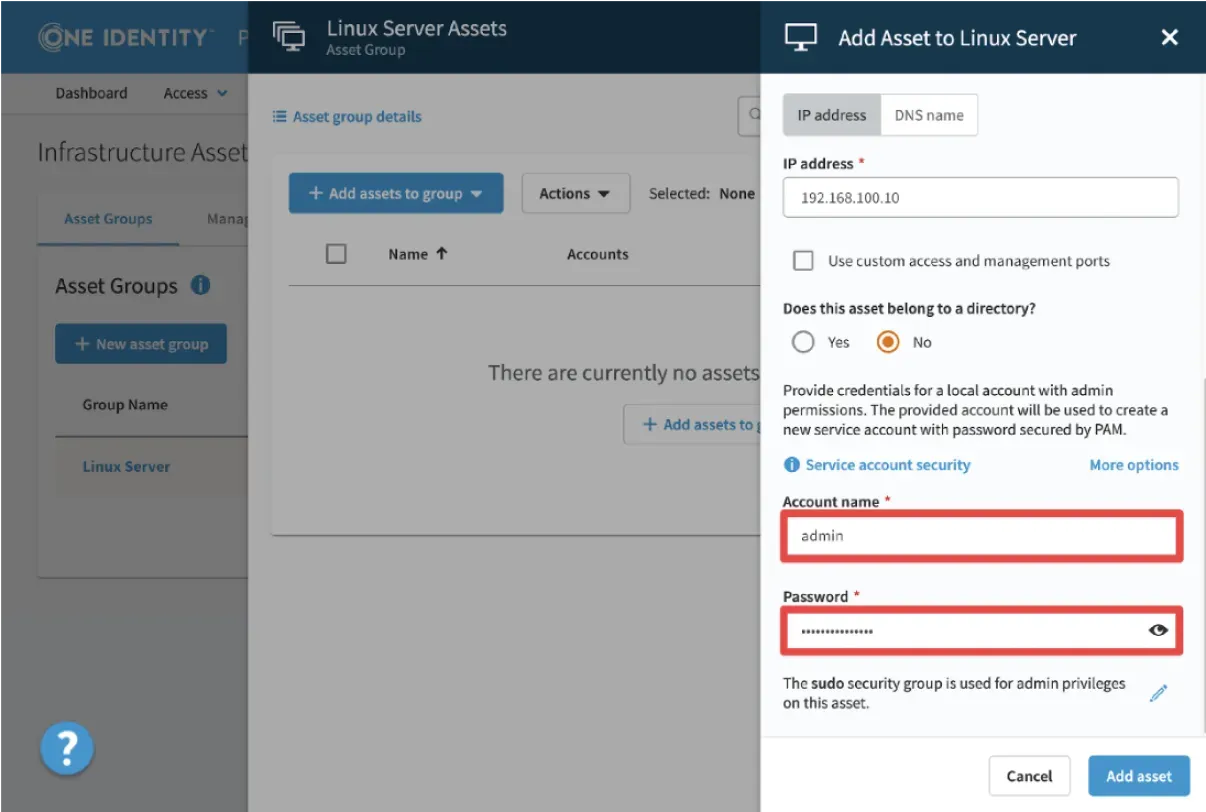Click the Service account security info icon
The width and height of the screenshot is (1206, 812).
click(791, 465)
